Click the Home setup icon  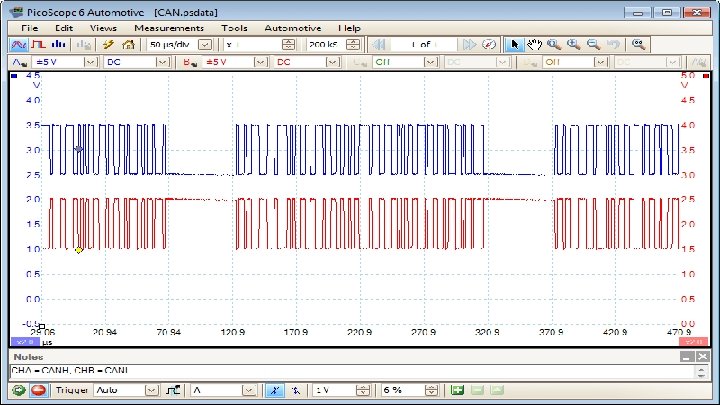127,45
